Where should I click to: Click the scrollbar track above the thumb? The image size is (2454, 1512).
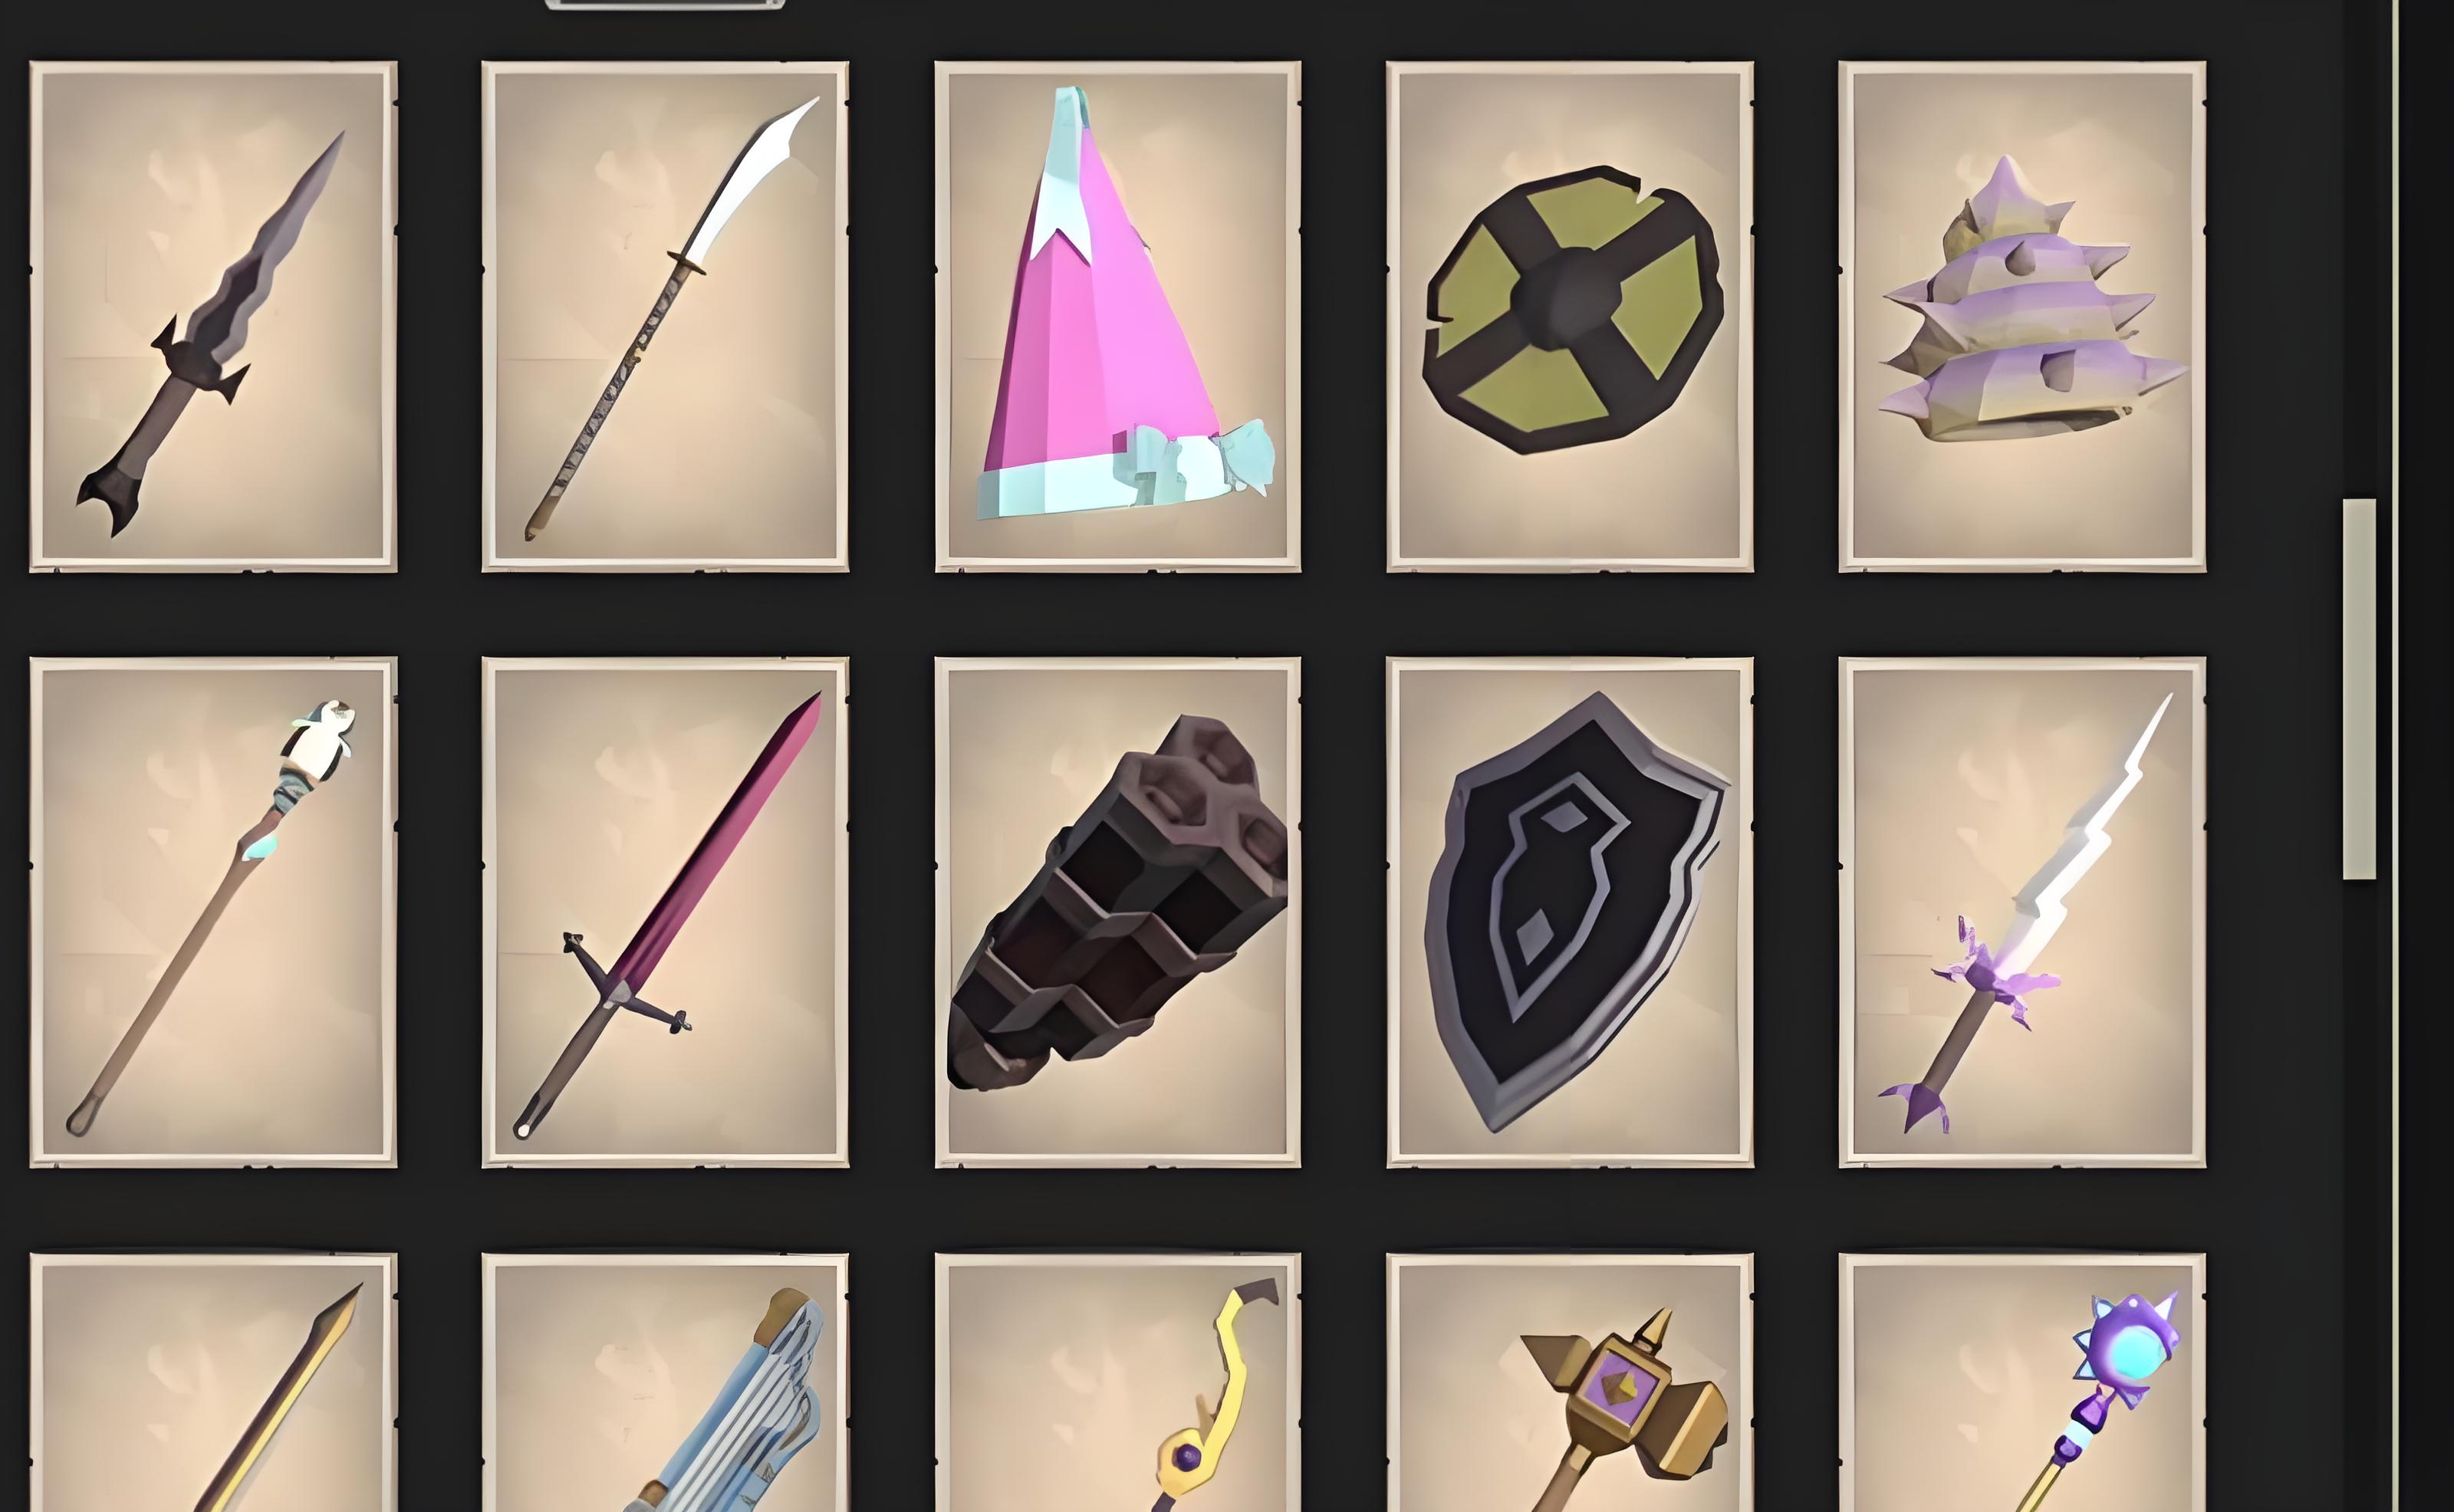2359,250
